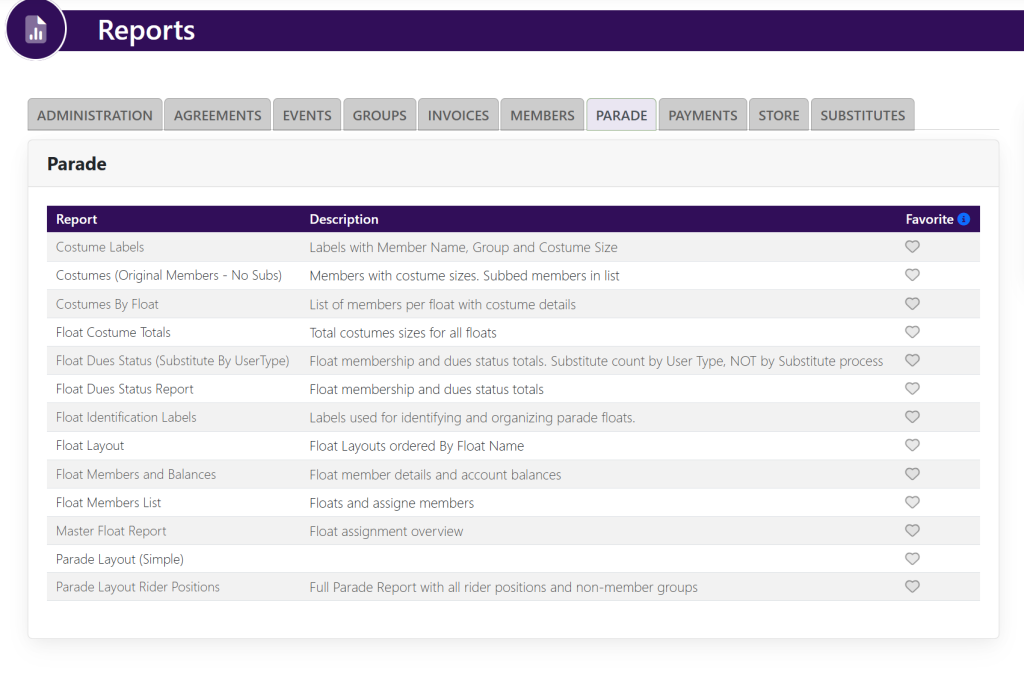The width and height of the screenshot is (1024, 684).
Task: Toggle favorite for Float Members List
Action: pos(912,502)
